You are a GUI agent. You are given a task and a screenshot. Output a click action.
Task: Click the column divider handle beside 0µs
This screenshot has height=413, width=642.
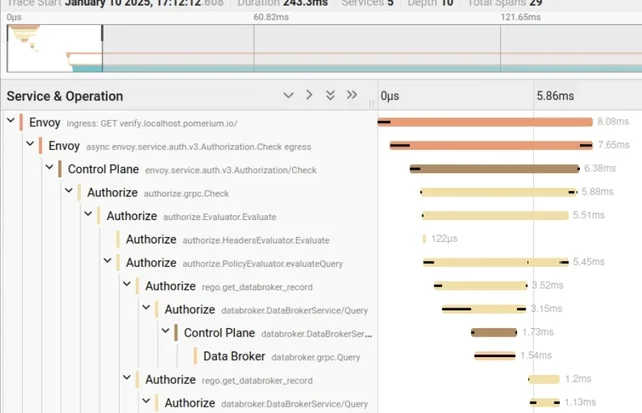tap(371, 104)
